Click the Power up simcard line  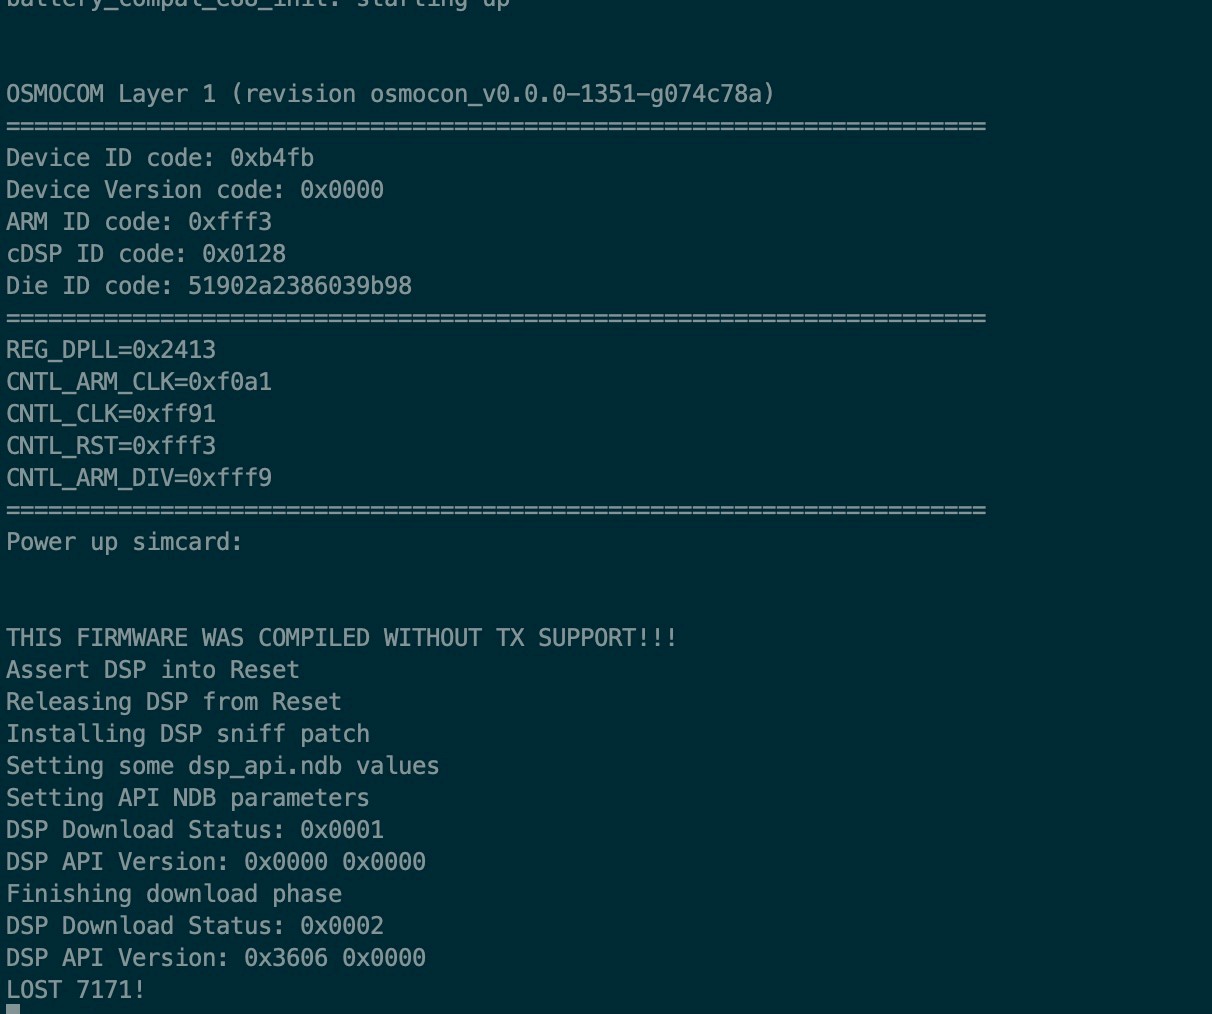[x=124, y=542]
